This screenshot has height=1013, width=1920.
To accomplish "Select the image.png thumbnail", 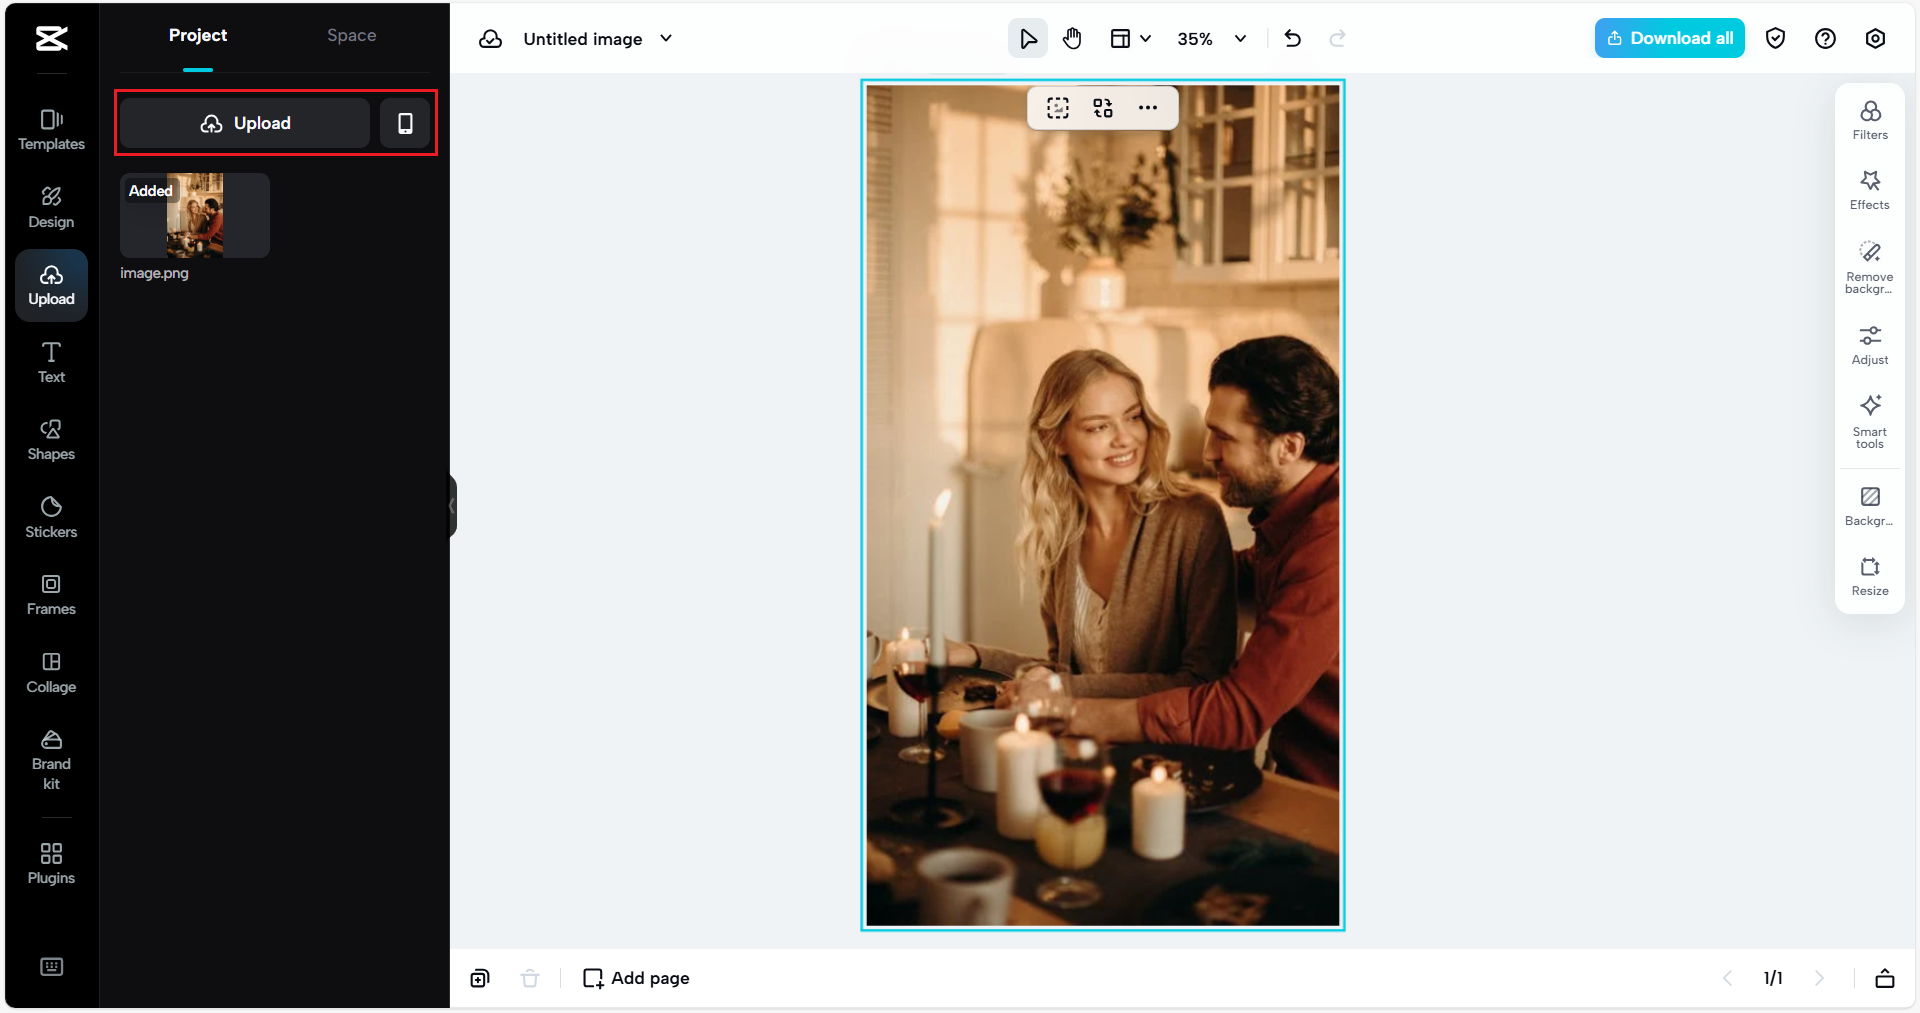I will tap(194, 215).
